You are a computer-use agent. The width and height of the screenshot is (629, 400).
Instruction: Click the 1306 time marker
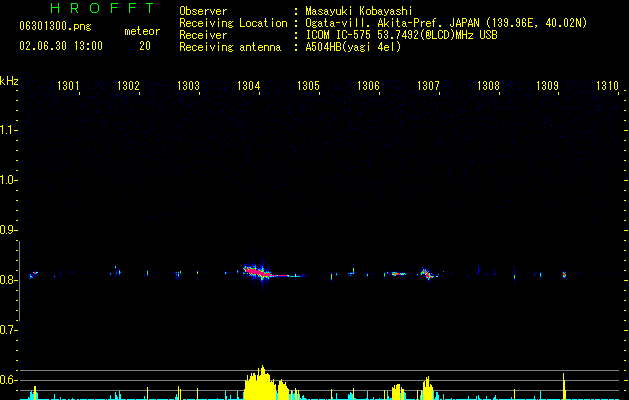pyautogui.click(x=368, y=86)
